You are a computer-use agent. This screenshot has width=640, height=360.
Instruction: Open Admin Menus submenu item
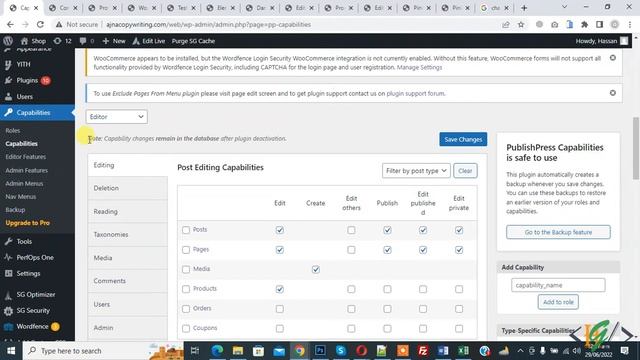(24, 184)
